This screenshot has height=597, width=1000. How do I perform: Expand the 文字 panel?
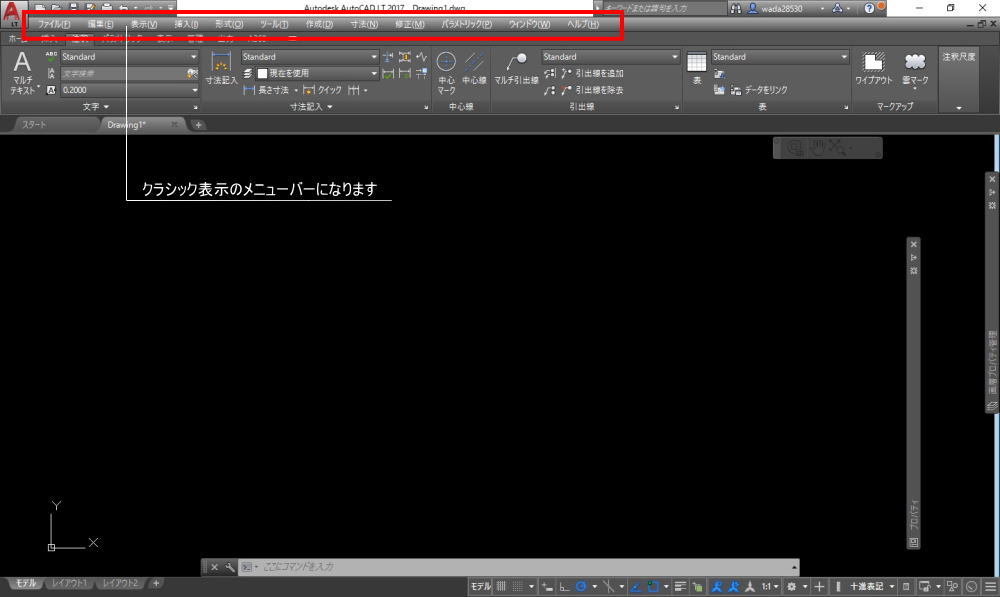(96, 107)
